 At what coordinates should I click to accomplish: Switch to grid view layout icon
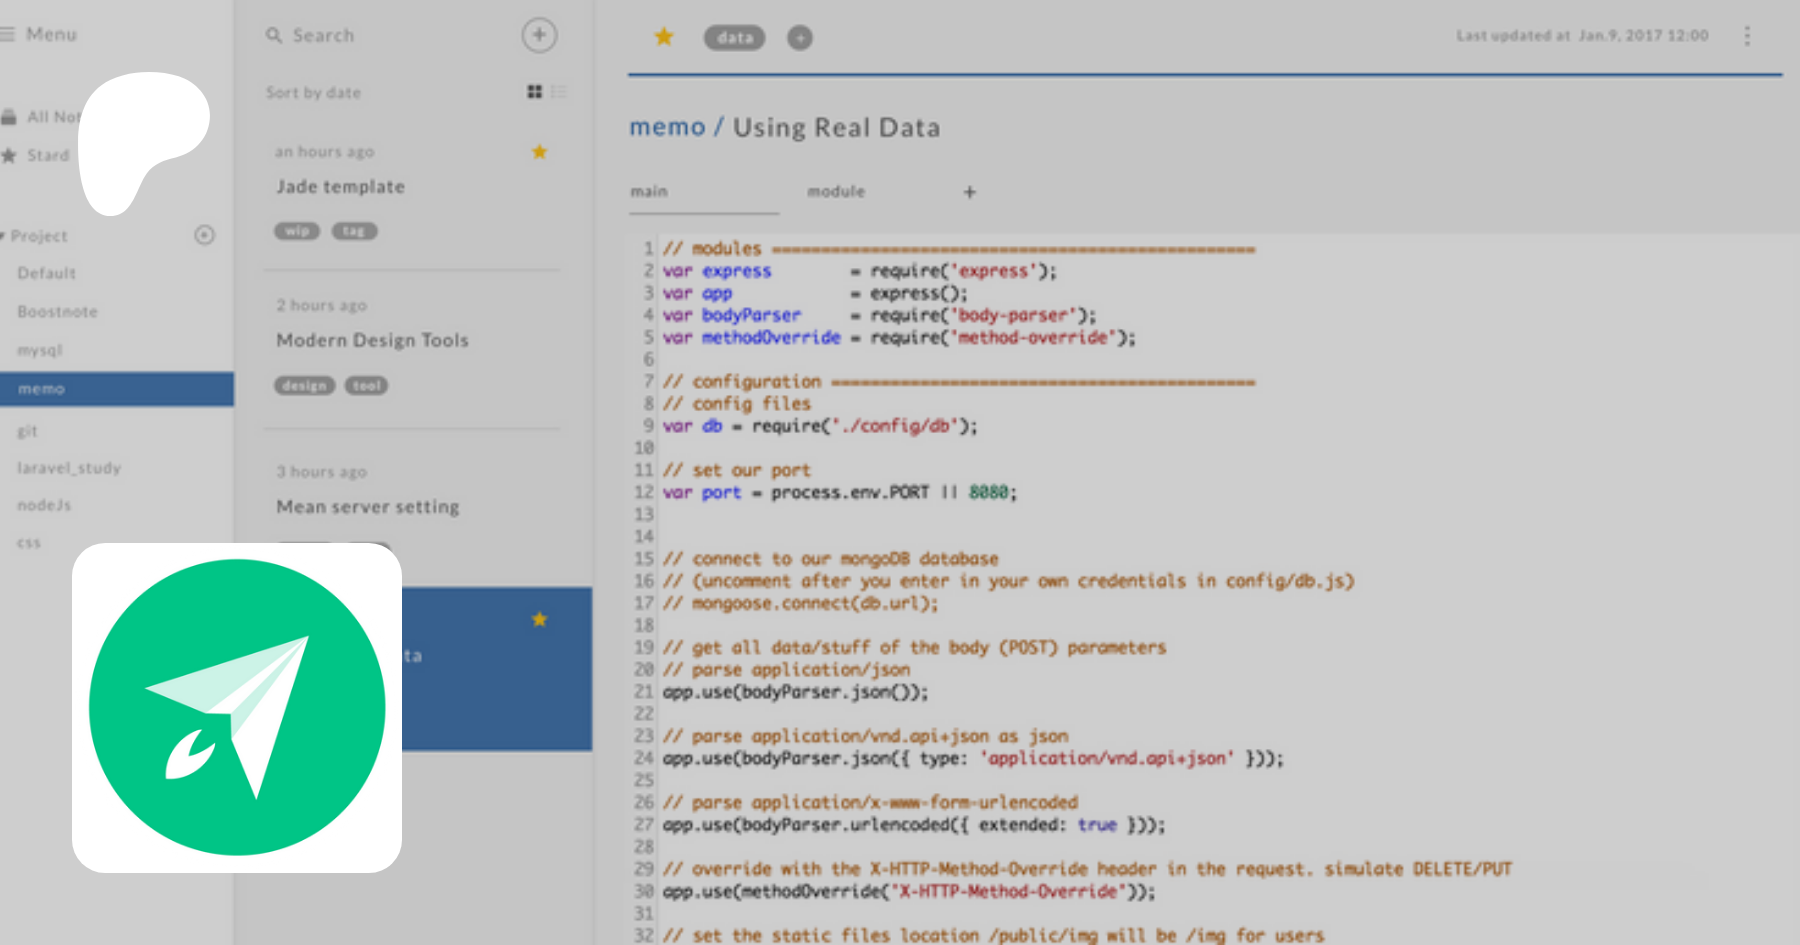(x=534, y=92)
